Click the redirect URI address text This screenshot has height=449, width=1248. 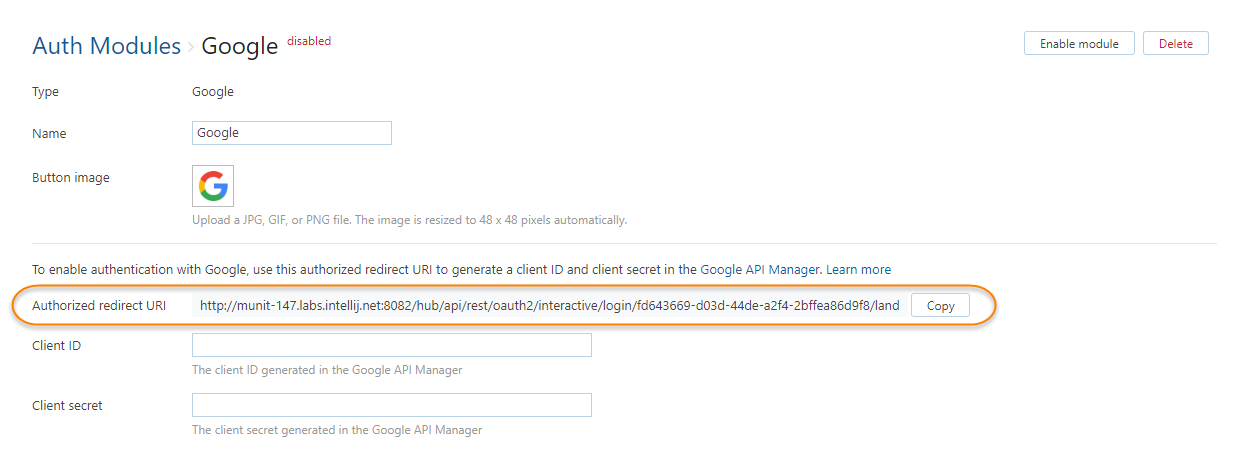549,306
